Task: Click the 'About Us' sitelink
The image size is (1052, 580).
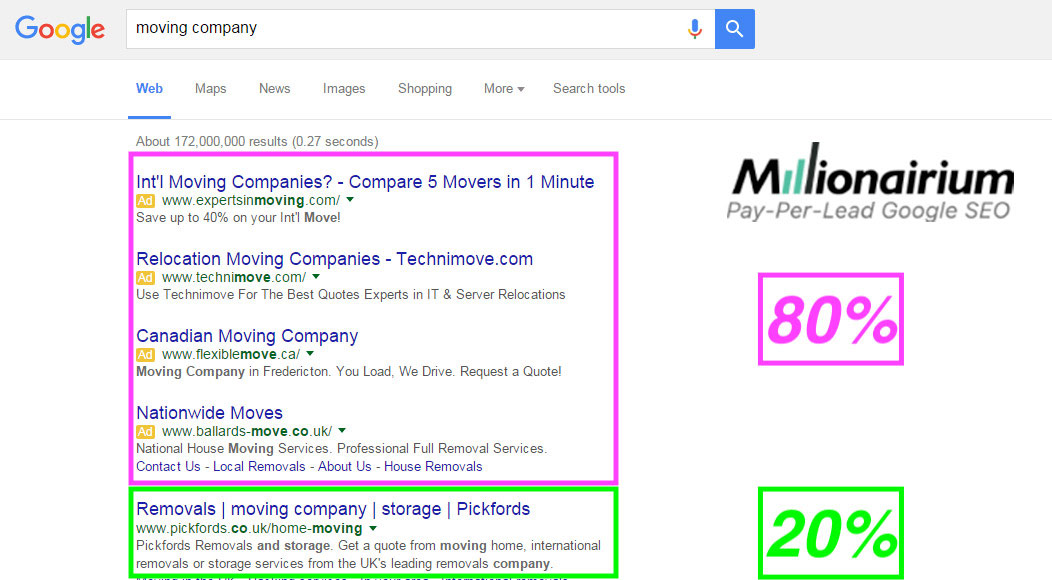Action: tap(345, 467)
